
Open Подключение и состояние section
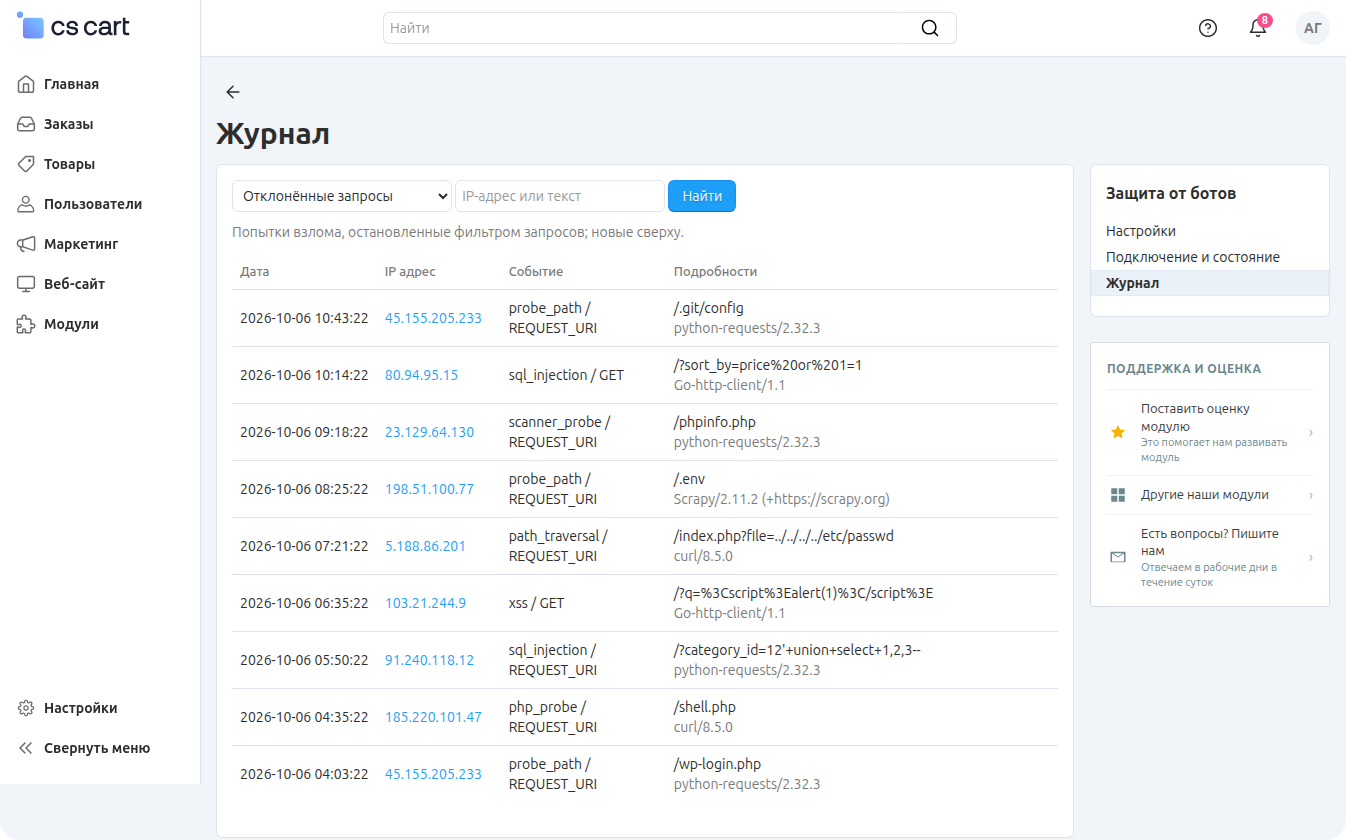[x=1193, y=257]
